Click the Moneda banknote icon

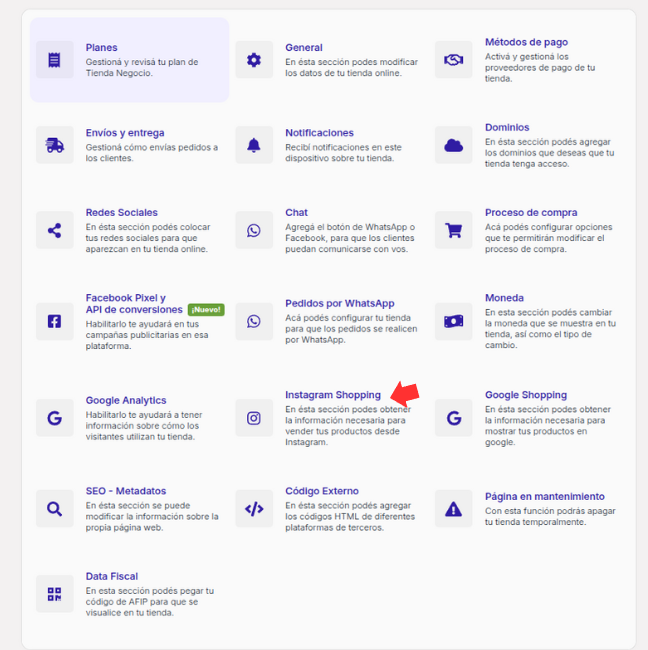pos(454,321)
